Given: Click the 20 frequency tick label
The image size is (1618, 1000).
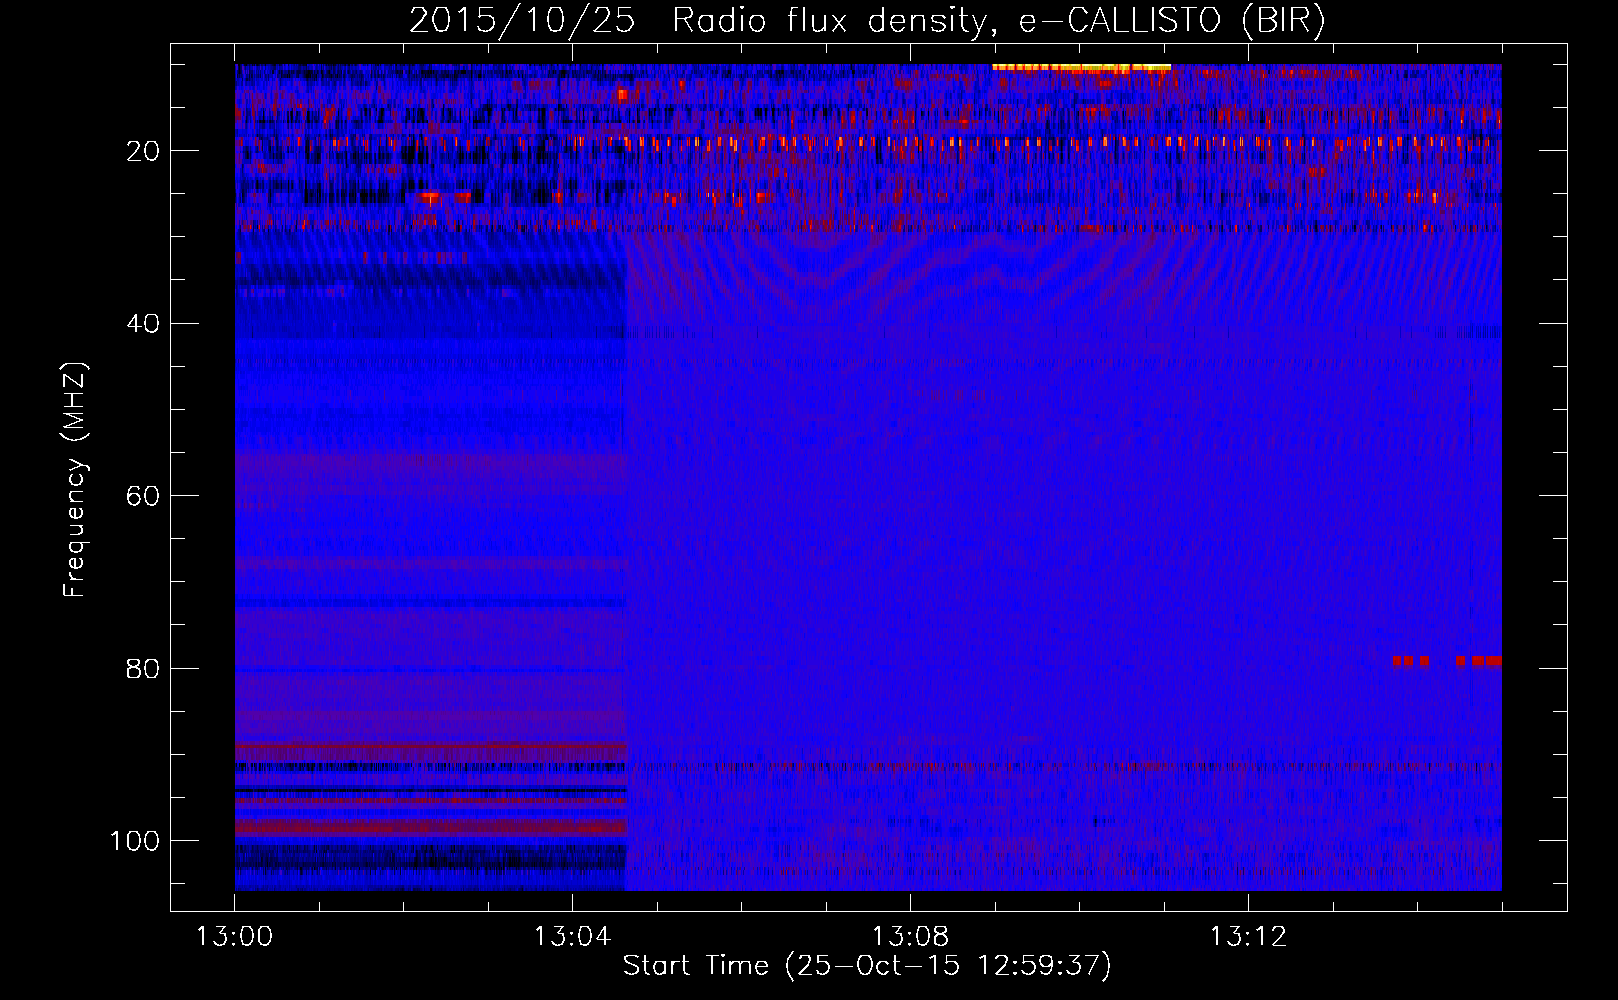Looking at the screenshot, I should pyautogui.click(x=144, y=151).
